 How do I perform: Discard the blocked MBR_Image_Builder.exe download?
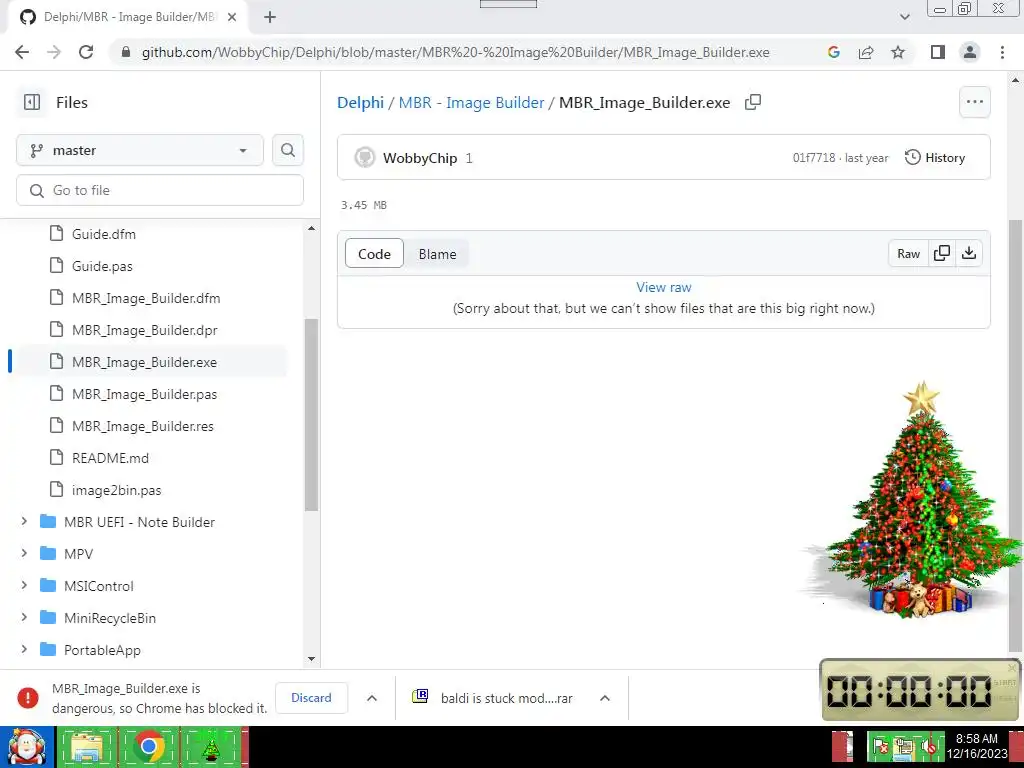point(311,698)
